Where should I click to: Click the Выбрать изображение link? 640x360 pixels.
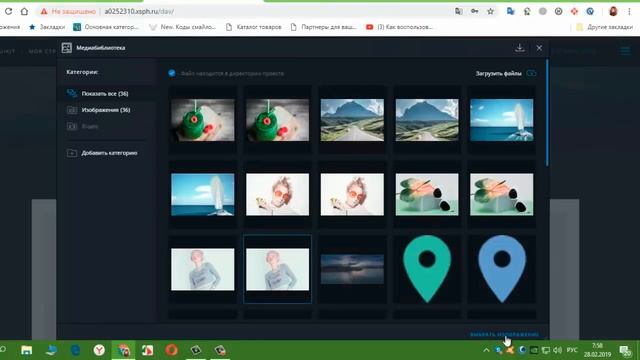504,334
